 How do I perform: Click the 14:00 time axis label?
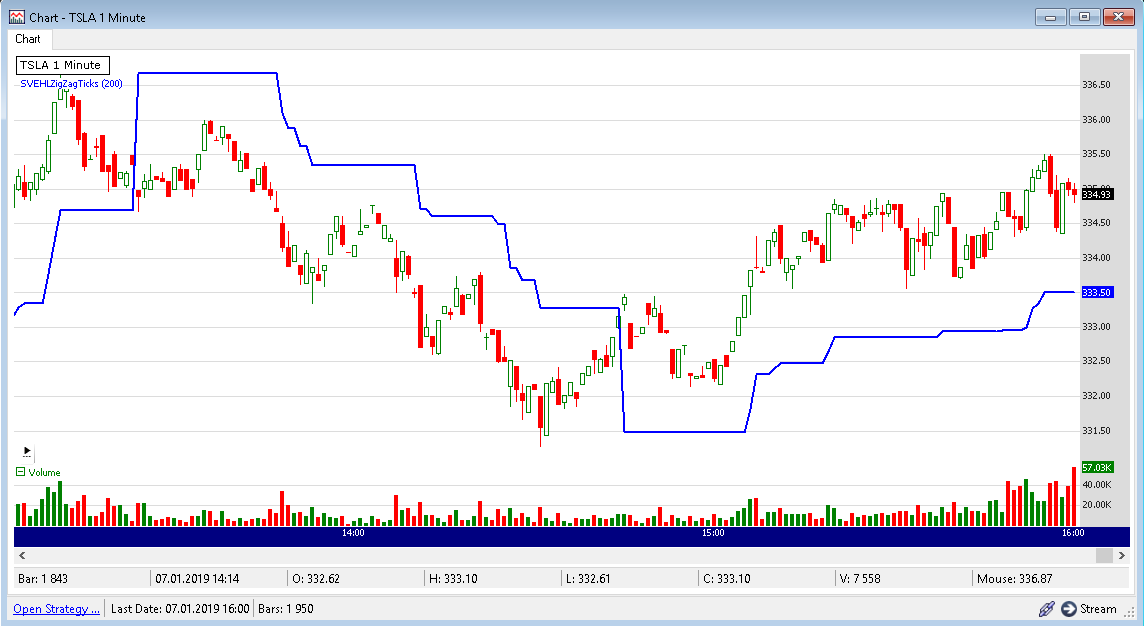tap(352, 534)
